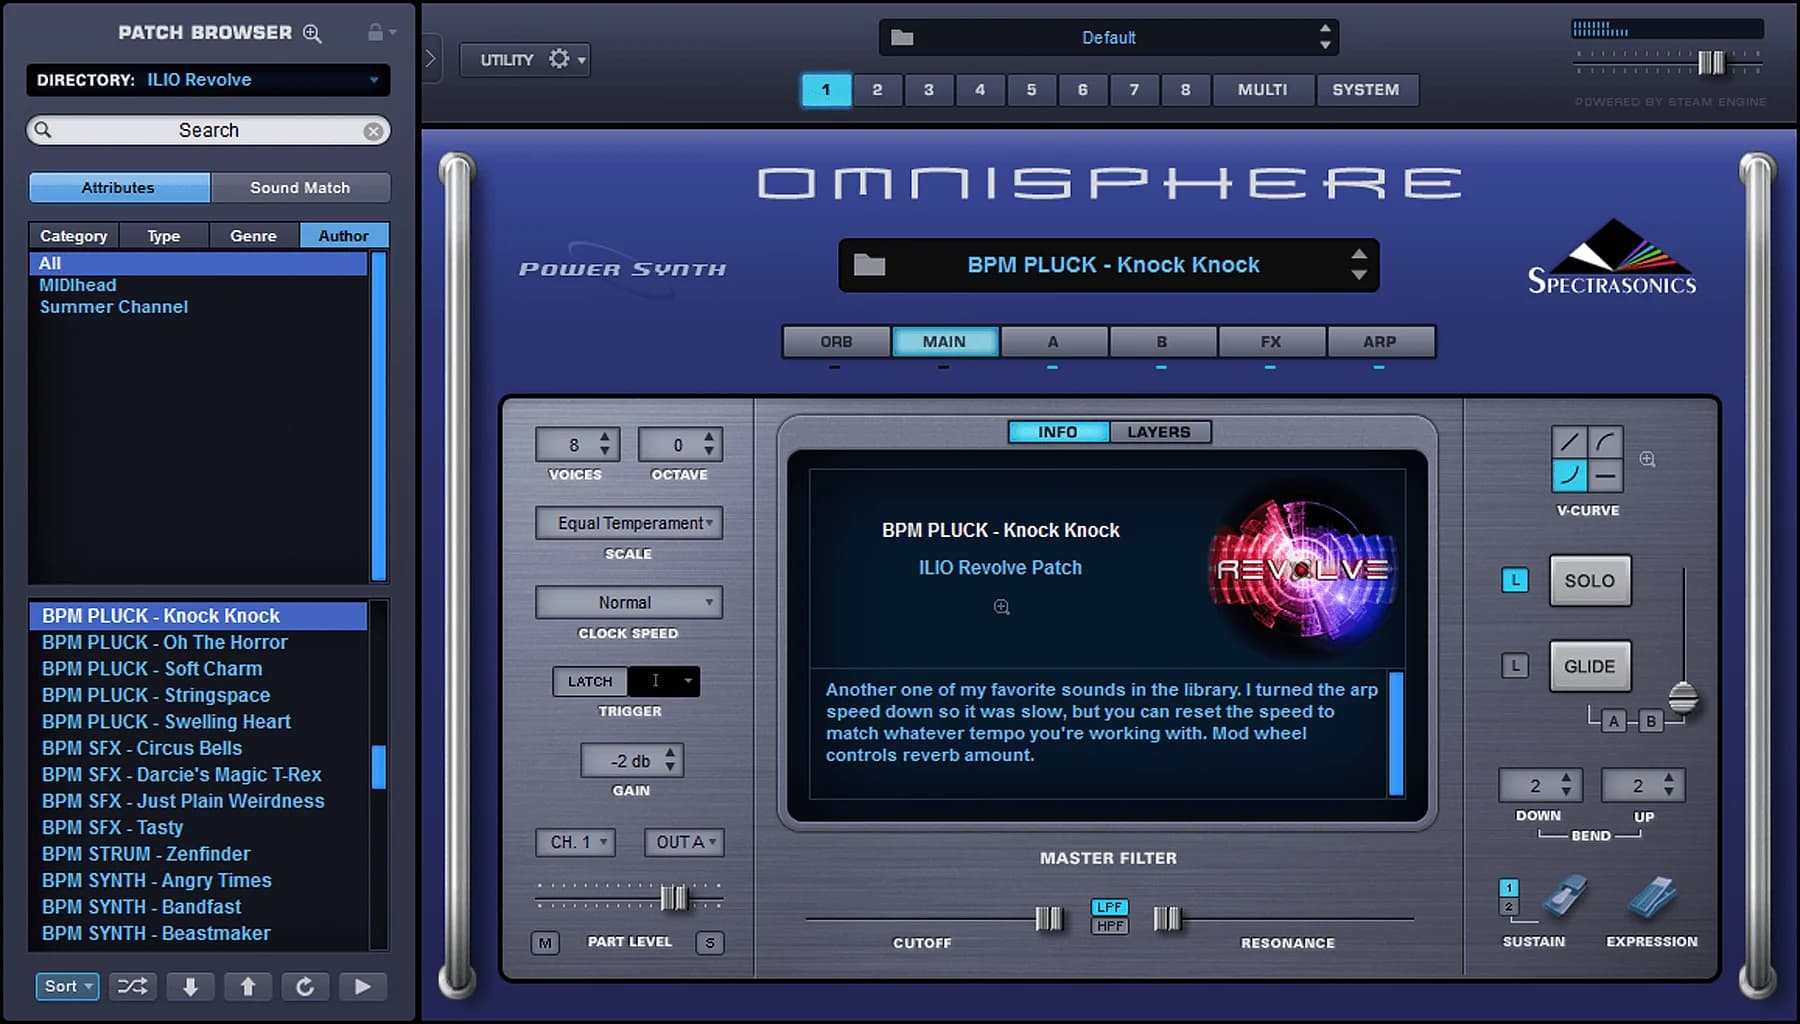
Task: Step to the next patch with down arrow
Action: pyautogui.click(x=190, y=986)
